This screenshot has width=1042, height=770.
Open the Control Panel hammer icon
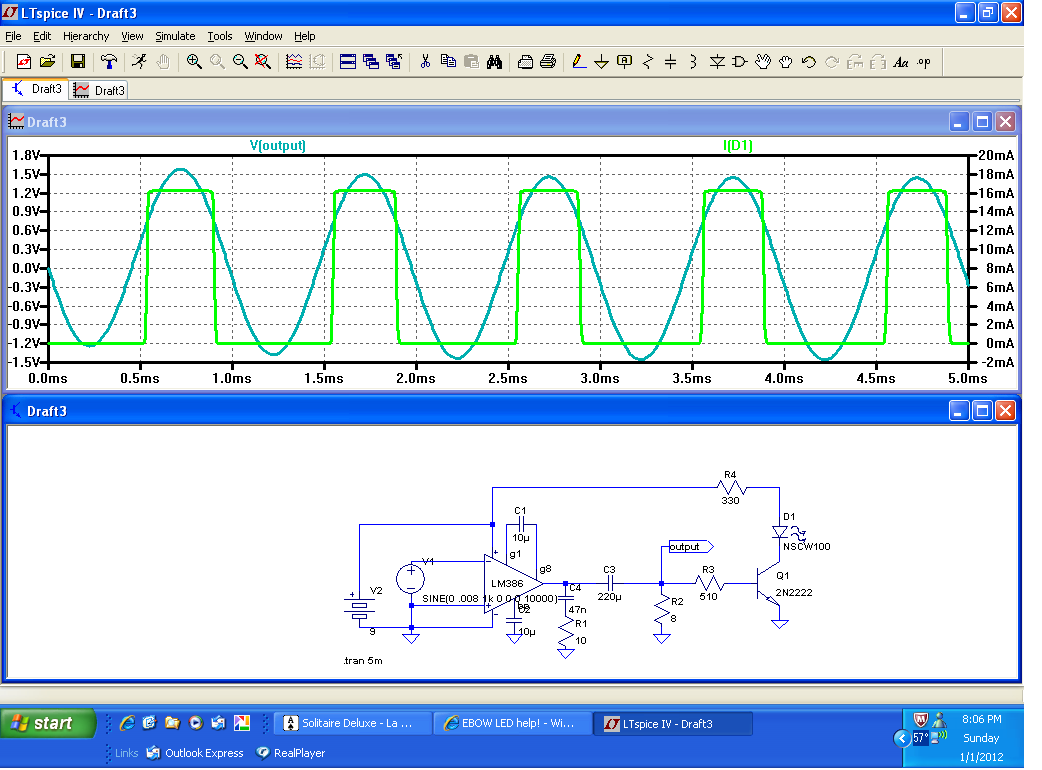pyautogui.click(x=109, y=62)
